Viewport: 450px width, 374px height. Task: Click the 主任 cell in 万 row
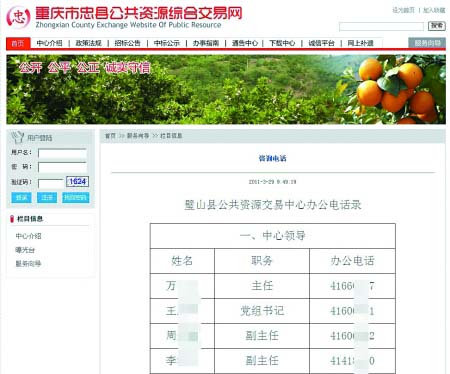point(262,286)
